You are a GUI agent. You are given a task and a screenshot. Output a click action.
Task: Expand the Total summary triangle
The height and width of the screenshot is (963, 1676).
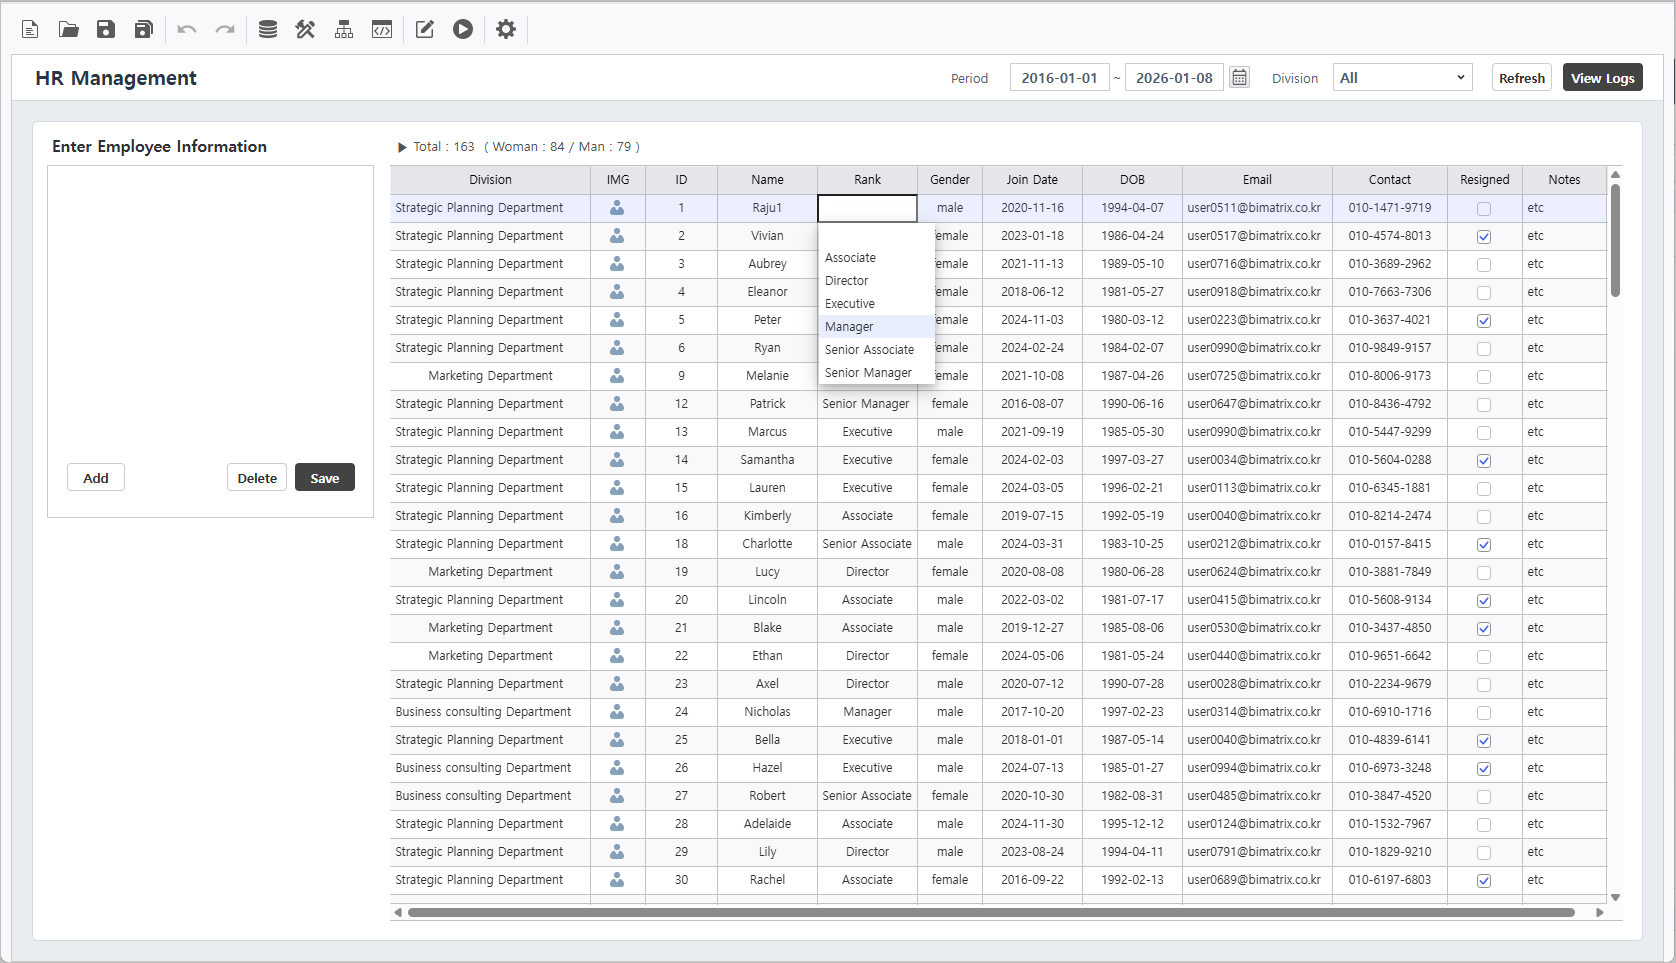(402, 147)
